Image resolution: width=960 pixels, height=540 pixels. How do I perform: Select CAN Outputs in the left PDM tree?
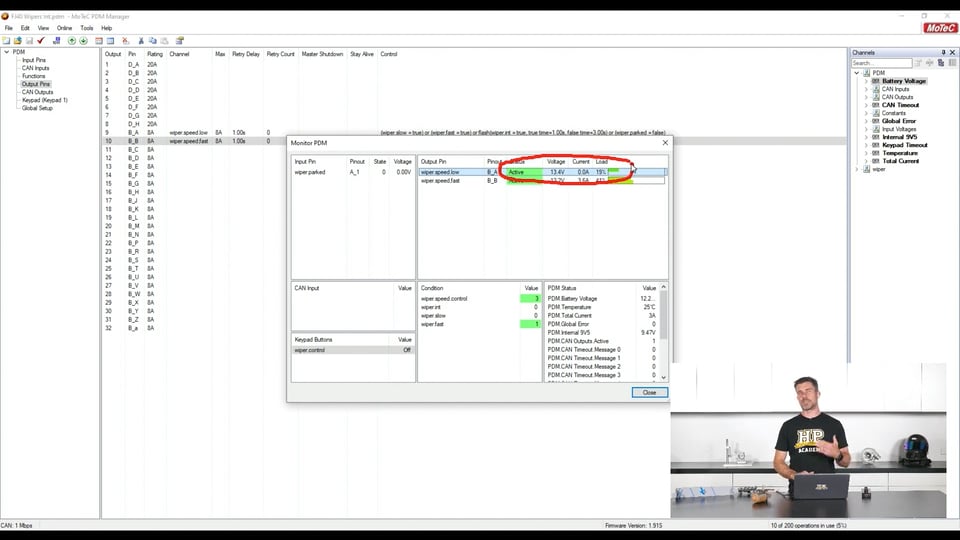pos(37,92)
